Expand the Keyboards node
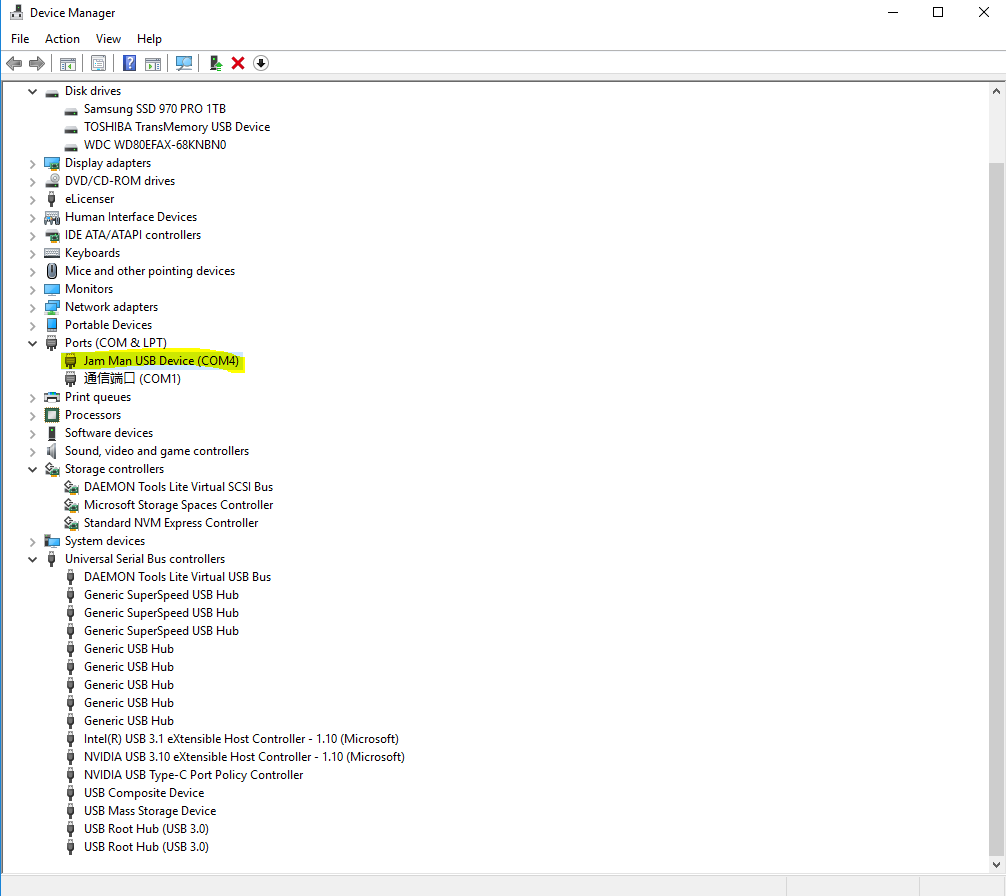 [33, 254]
